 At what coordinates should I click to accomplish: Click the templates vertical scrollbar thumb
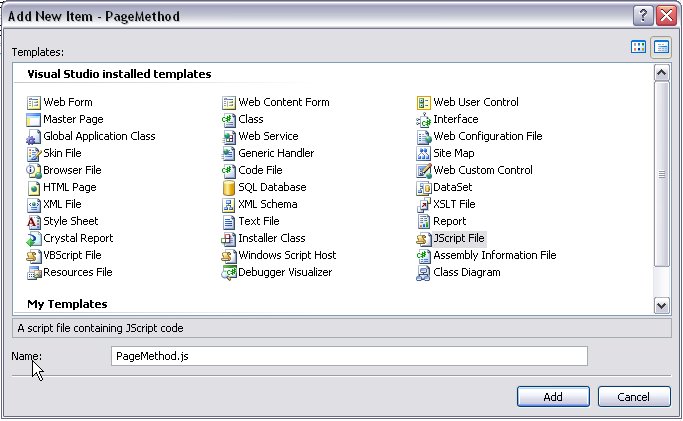[x=661, y=172]
